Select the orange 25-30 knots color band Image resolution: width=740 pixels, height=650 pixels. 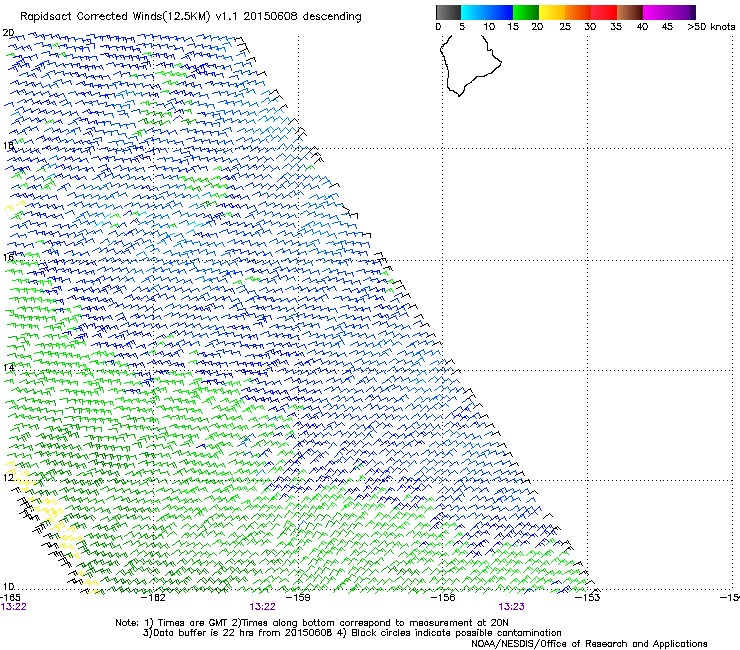[x=578, y=12]
